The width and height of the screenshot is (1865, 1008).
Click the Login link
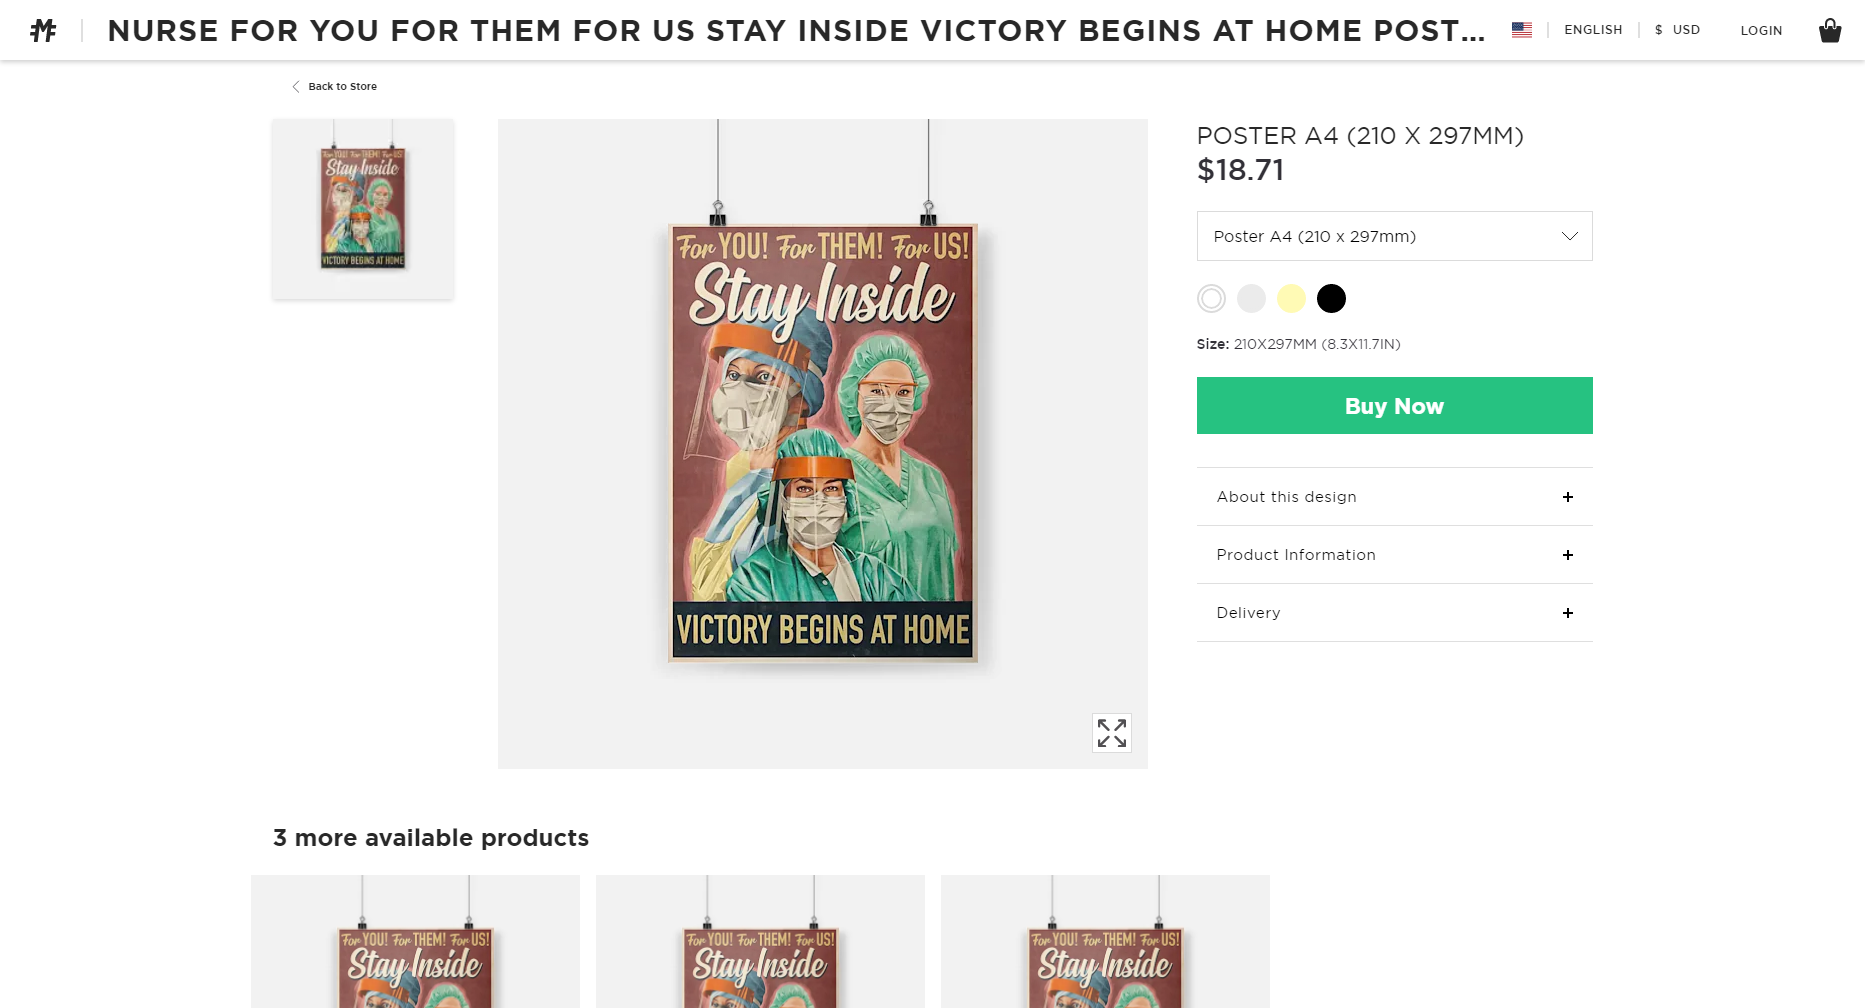click(x=1761, y=31)
